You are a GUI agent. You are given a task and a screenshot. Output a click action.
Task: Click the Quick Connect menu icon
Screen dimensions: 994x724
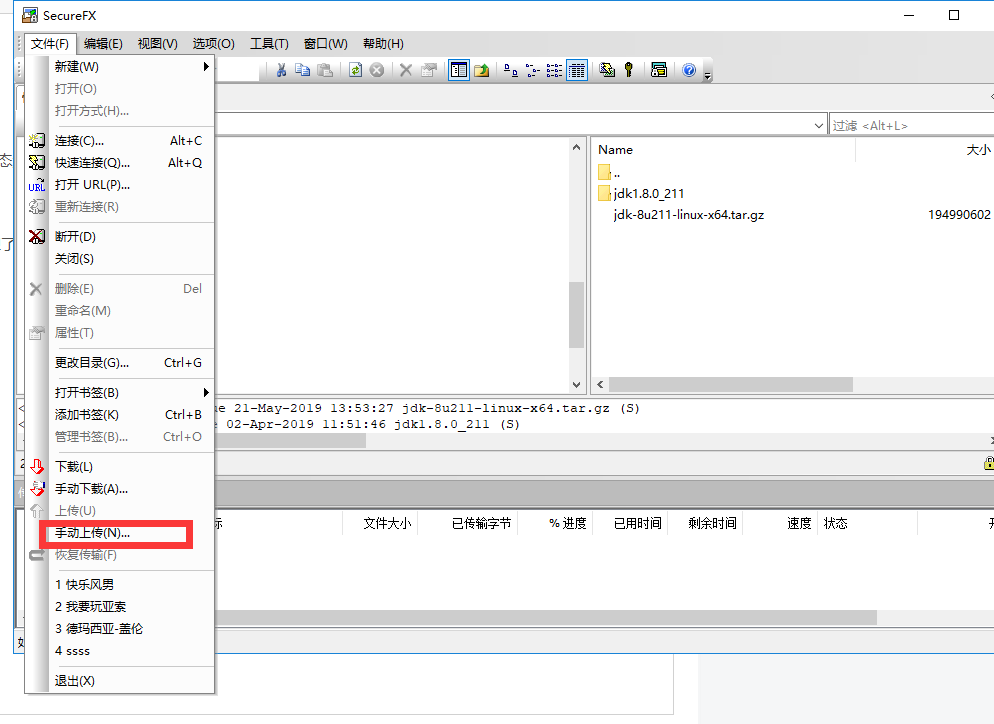pos(37,163)
